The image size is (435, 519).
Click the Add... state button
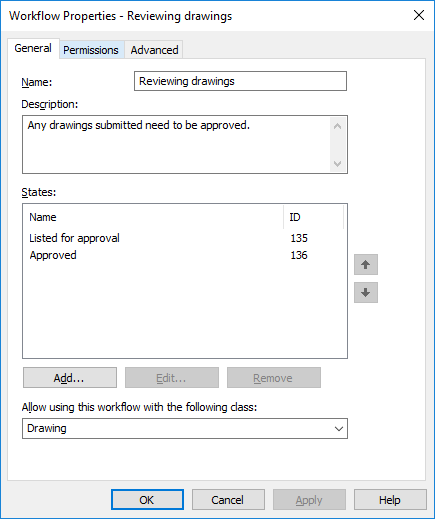click(70, 378)
